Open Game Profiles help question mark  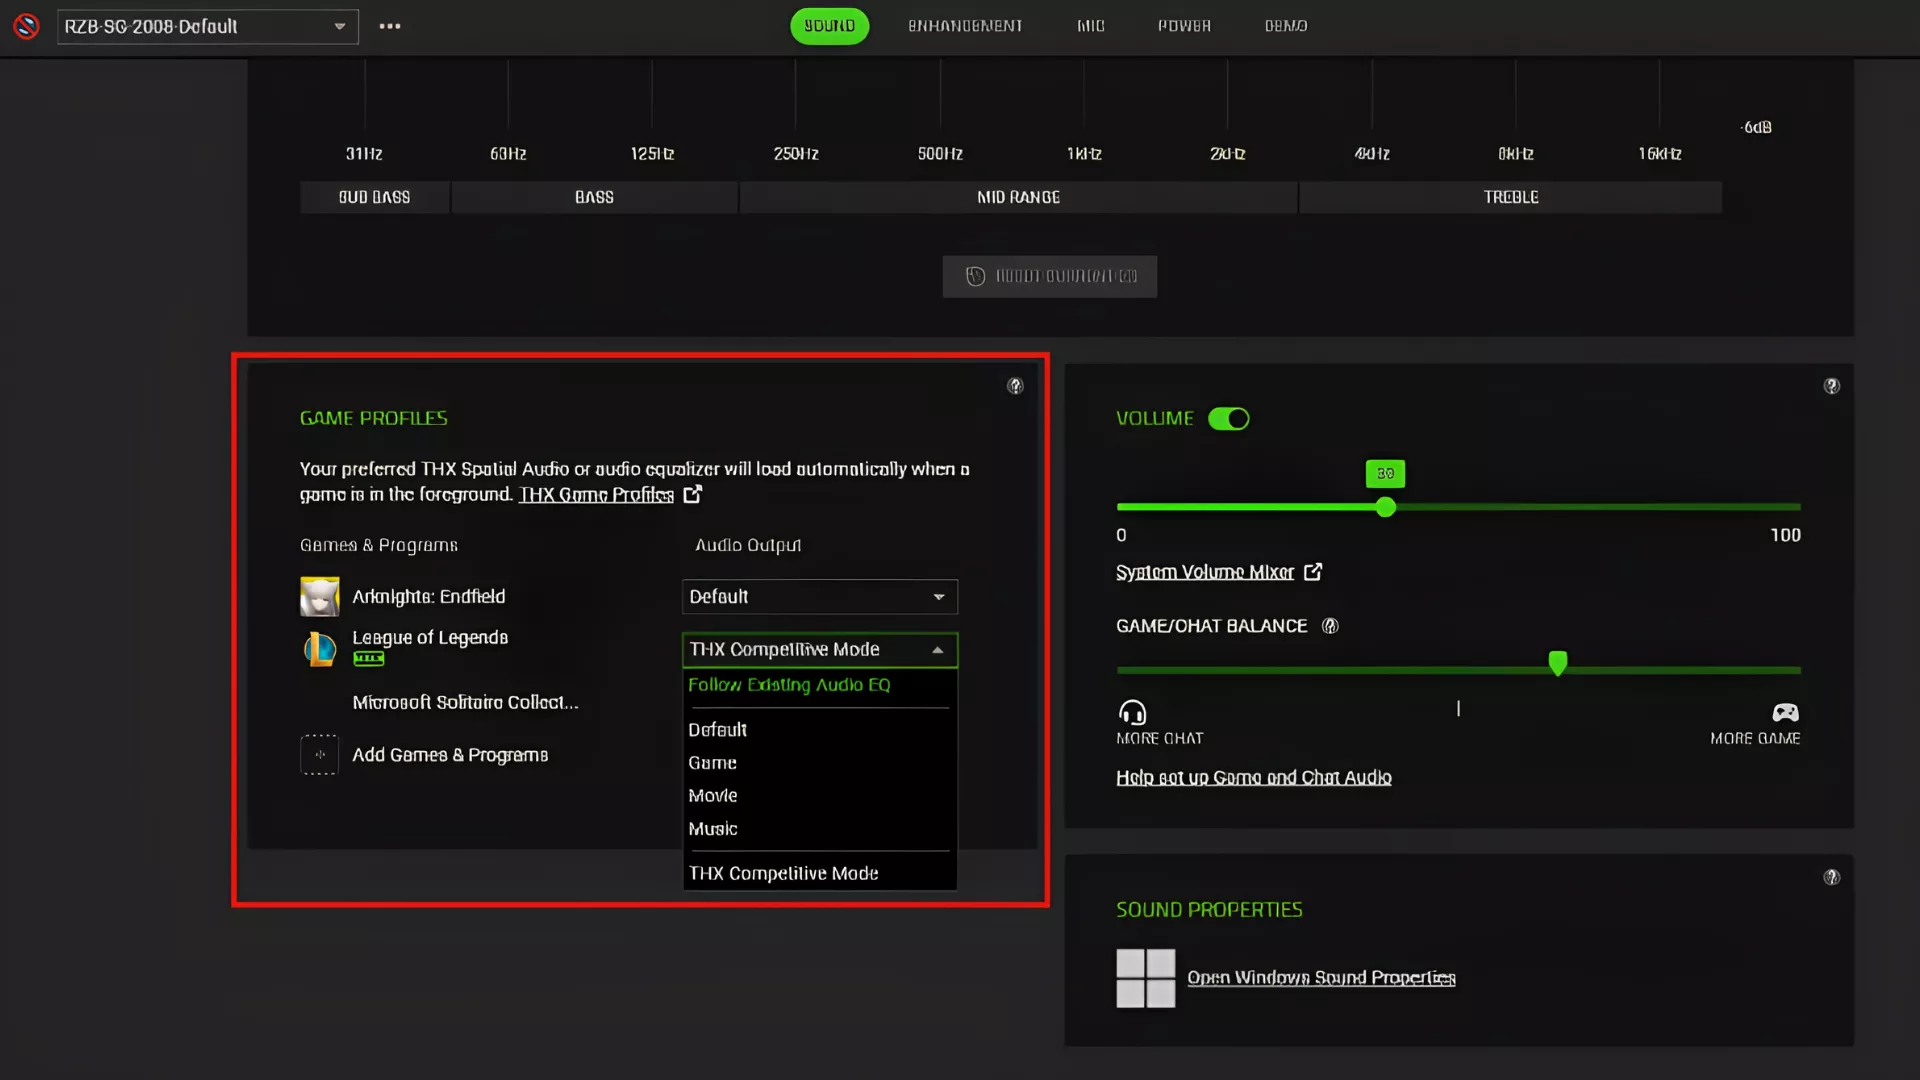tap(1015, 386)
